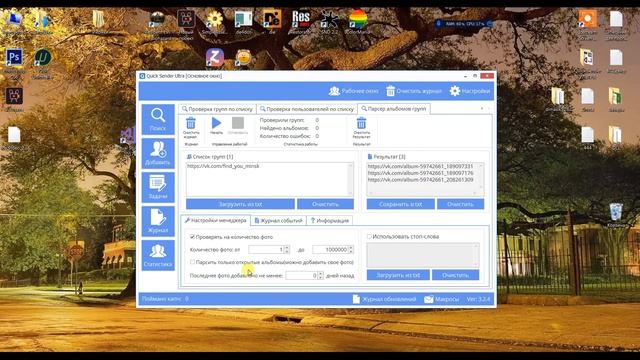The height and width of the screenshot is (360, 640).
Task: Click the Начать play button
Action: (216, 126)
